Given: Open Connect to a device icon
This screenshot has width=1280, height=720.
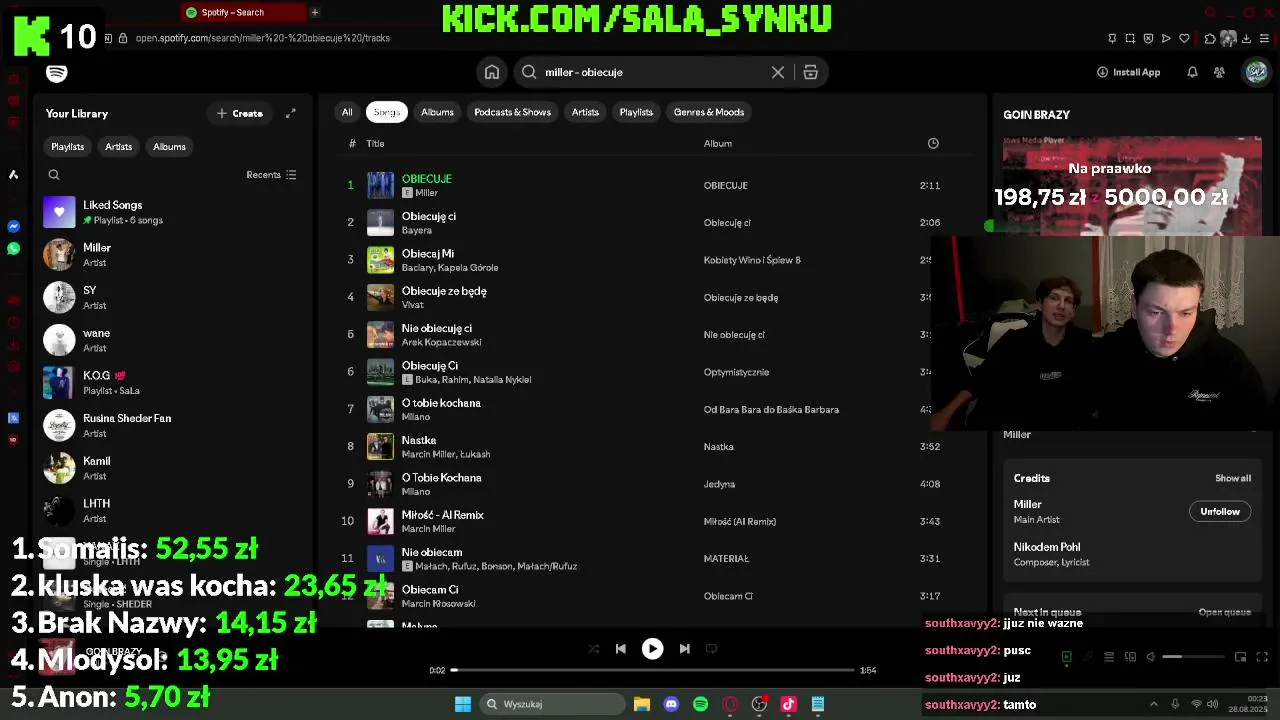Looking at the screenshot, I should [x=1130, y=657].
